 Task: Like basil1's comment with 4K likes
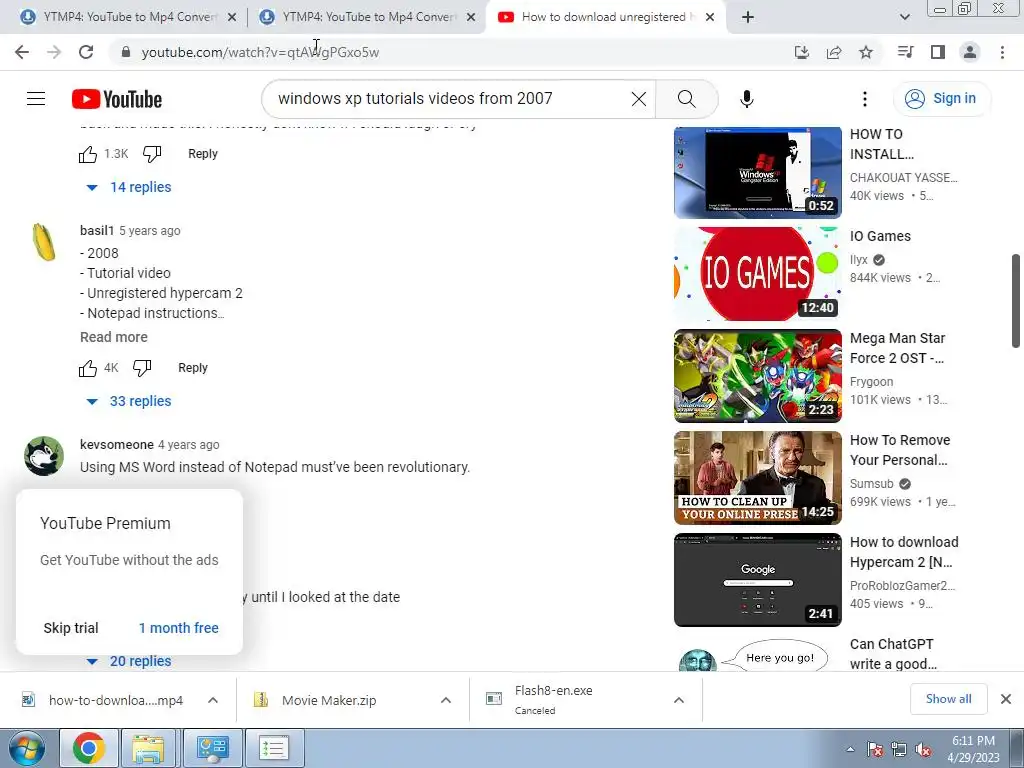click(x=88, y=368)
